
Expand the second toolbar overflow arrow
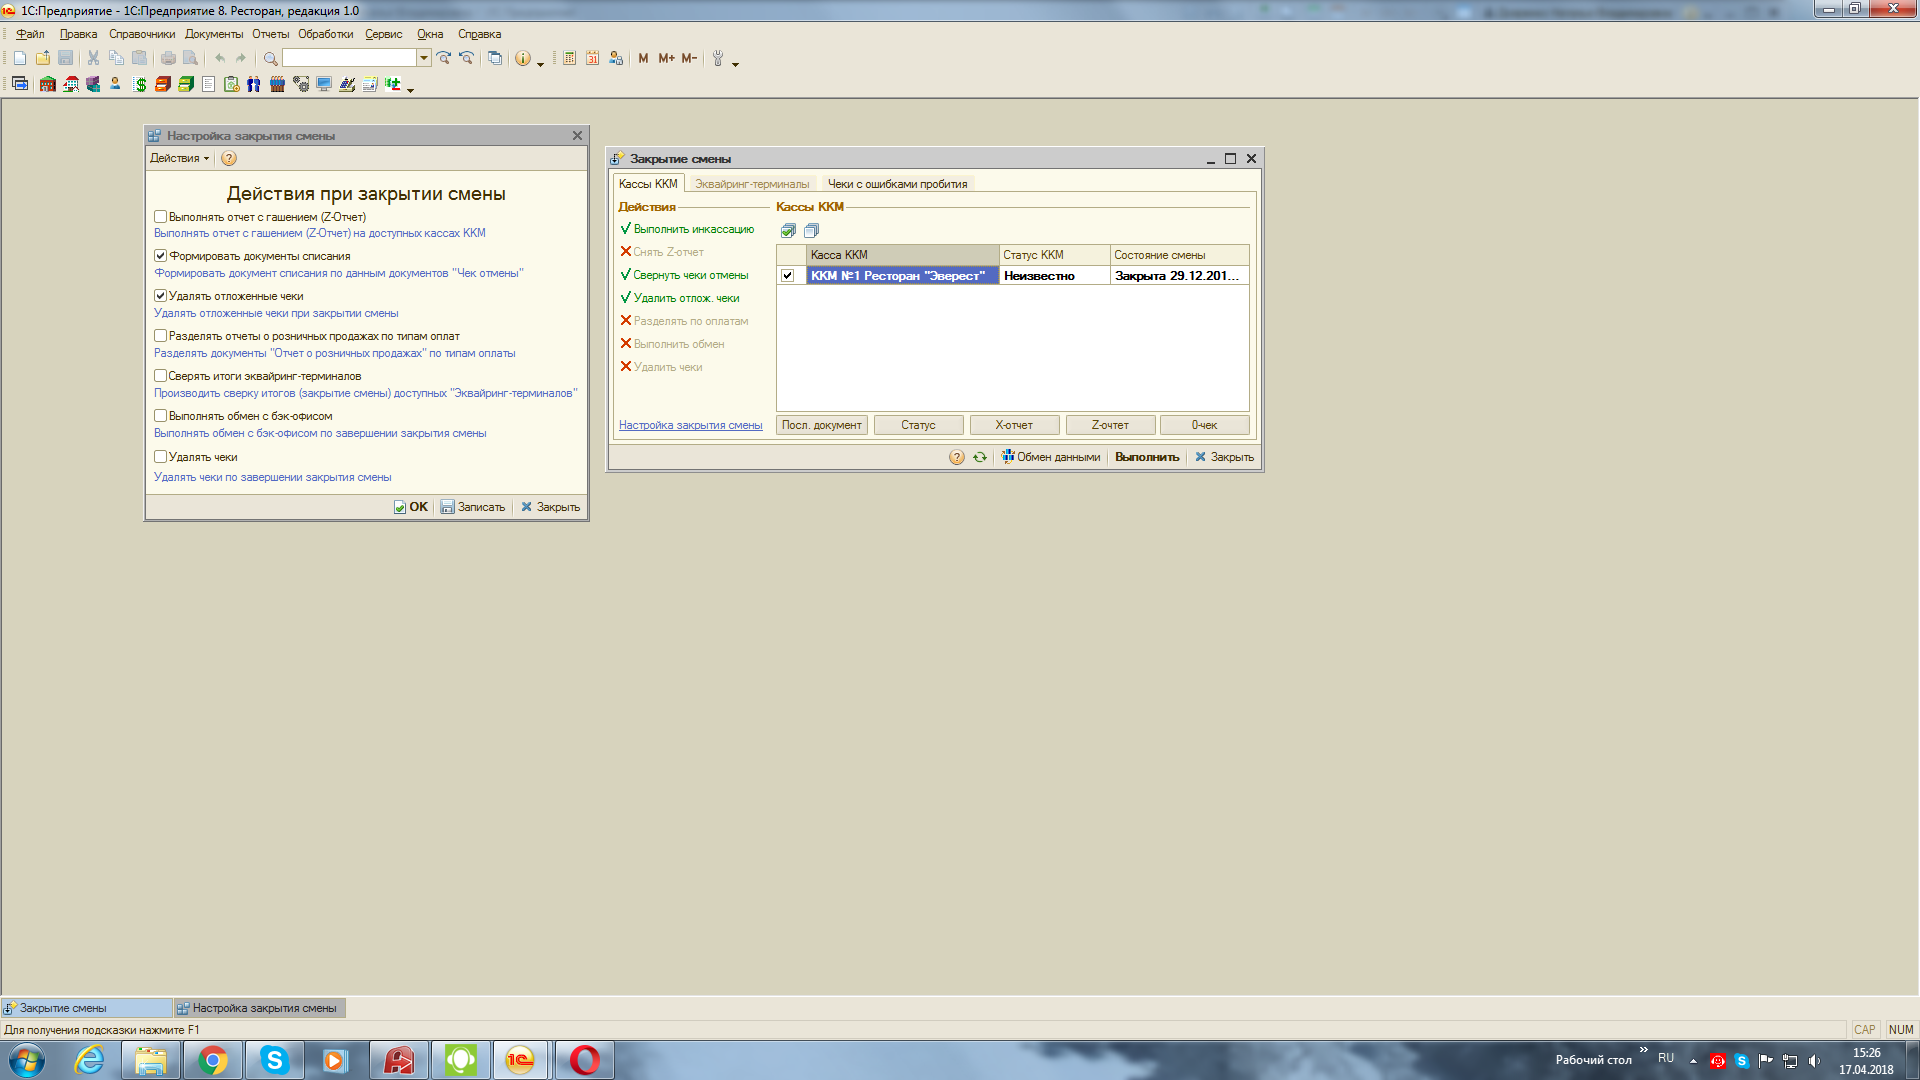(x=411, y=89)
